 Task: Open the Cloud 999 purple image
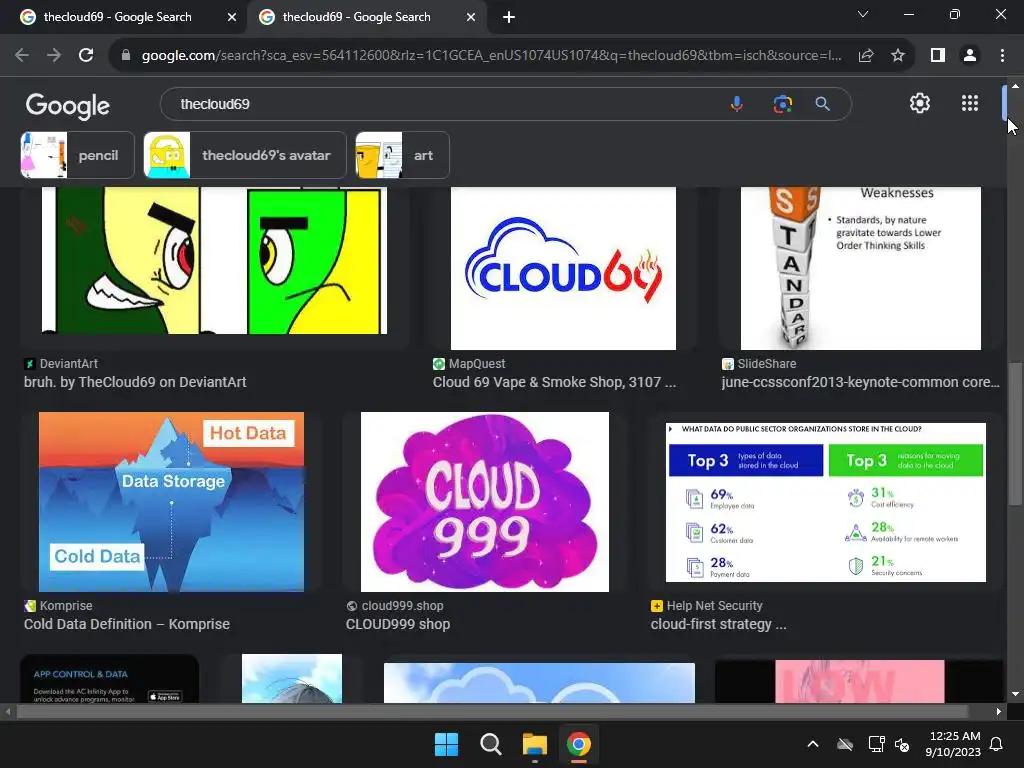pos(485,502)
